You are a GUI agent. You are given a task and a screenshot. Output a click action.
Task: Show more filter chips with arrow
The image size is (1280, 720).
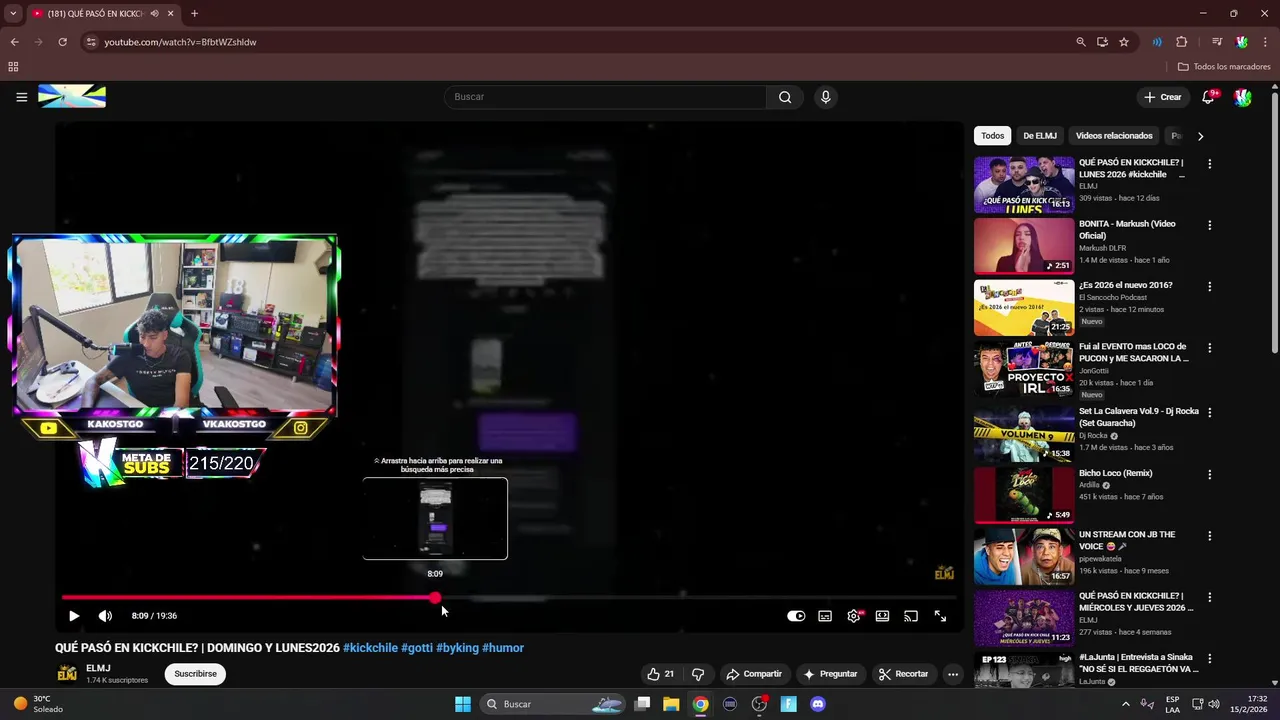point(1200,136)
